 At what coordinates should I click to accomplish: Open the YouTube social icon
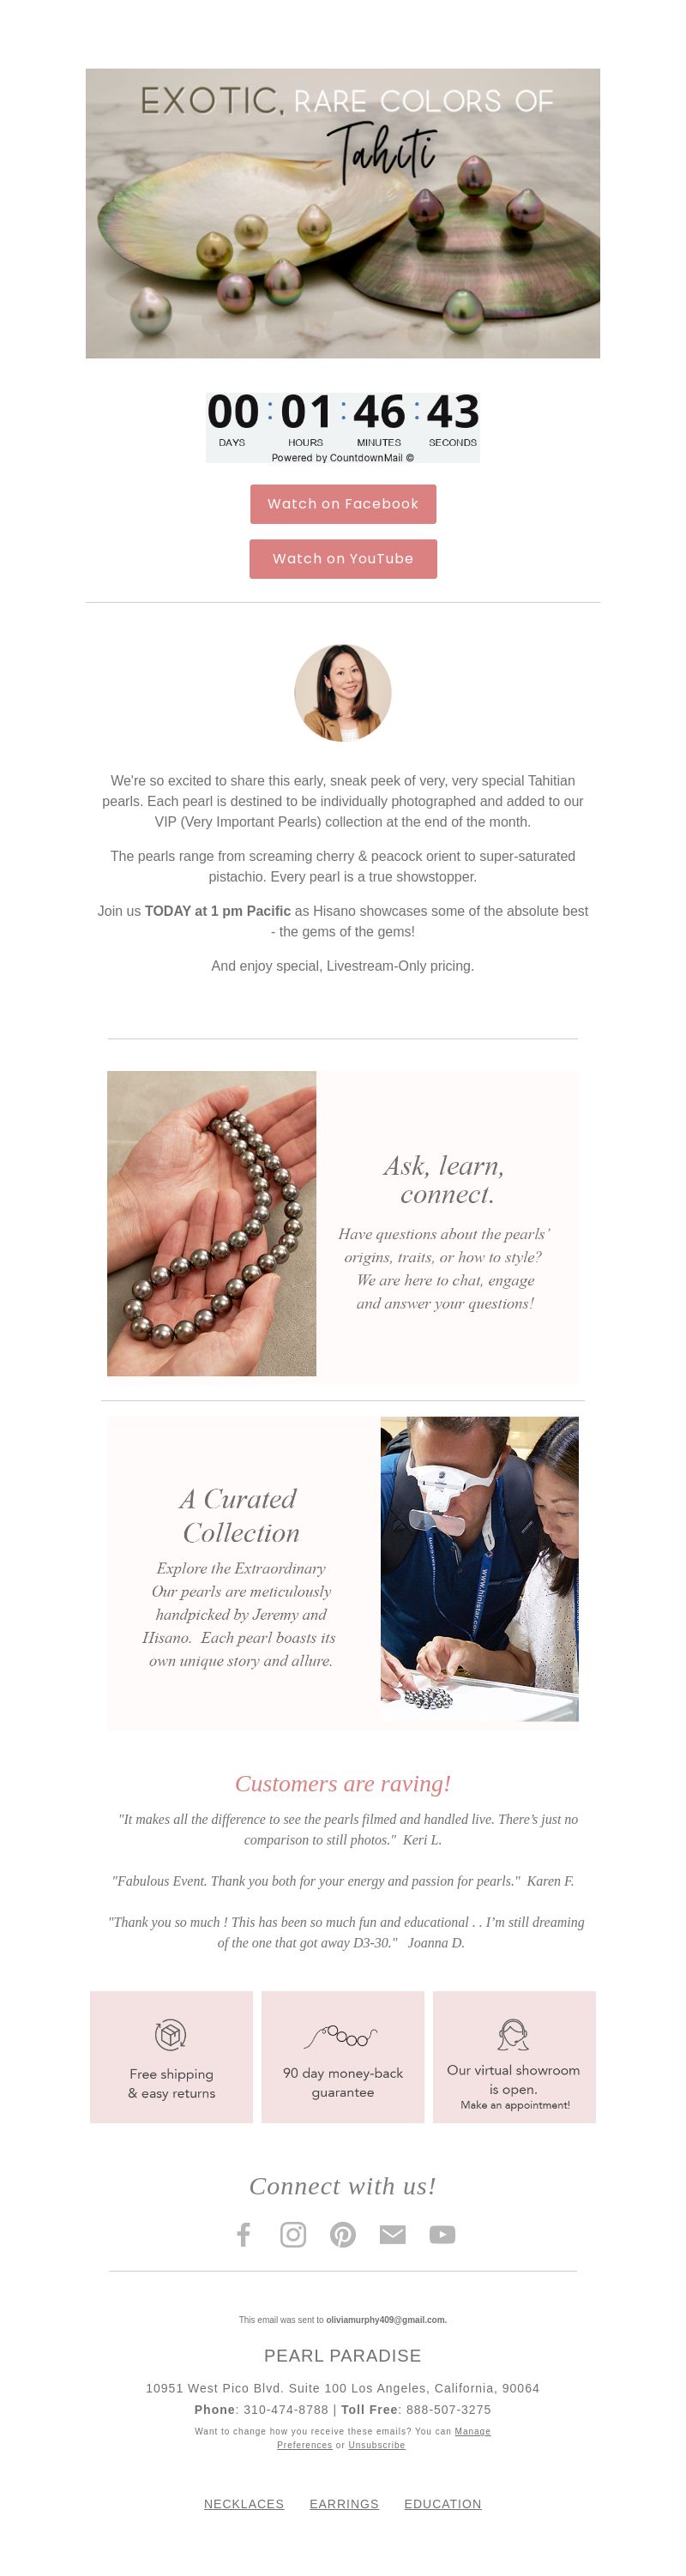point(442,2234)
